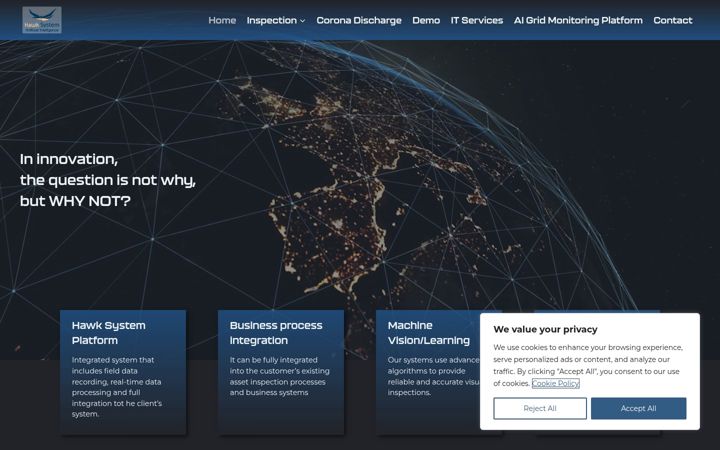Click the 'We value your privacy' heading

tap(546, 329)
